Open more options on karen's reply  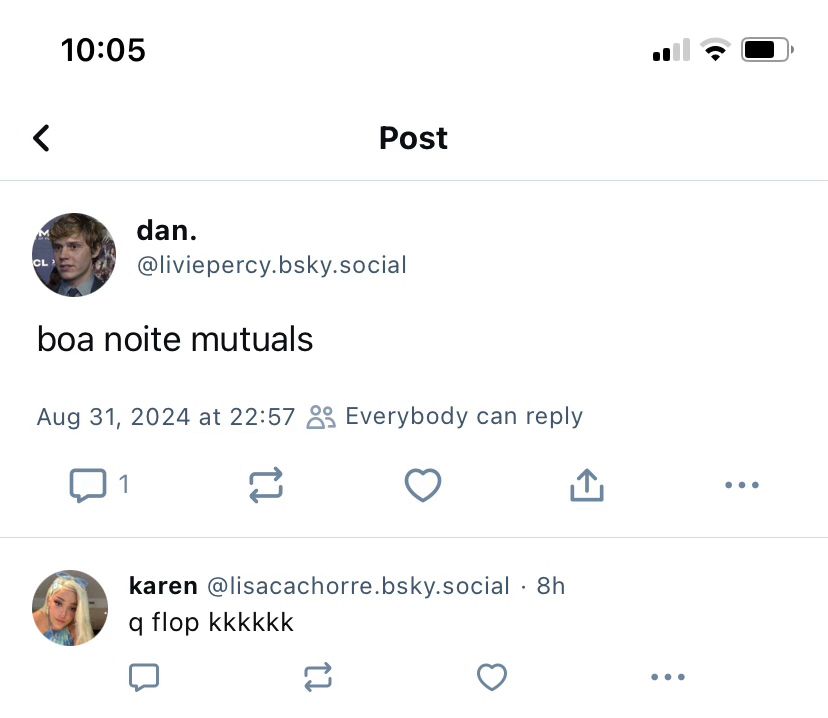pyautogui.click(x=667, y=678)
